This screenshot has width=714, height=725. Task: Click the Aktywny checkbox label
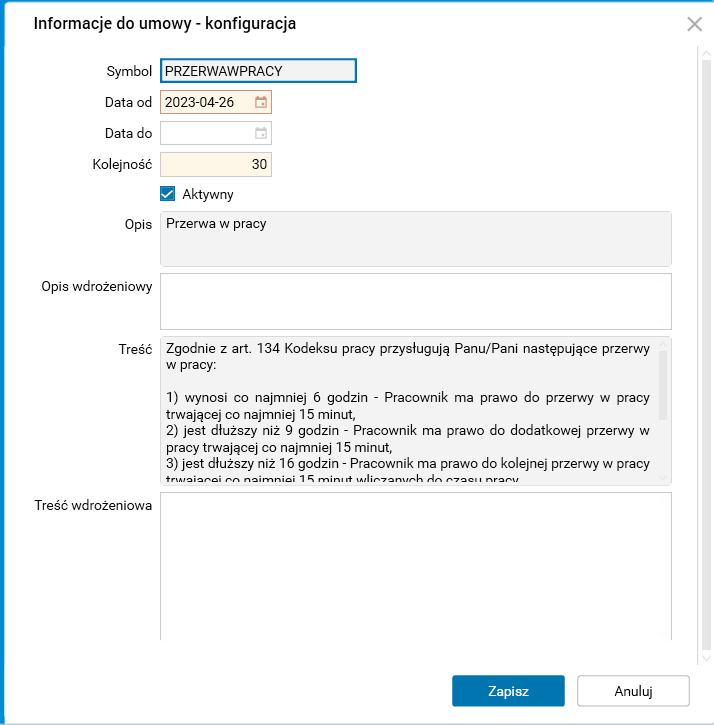pyautogui.click(x=208, y=194)
